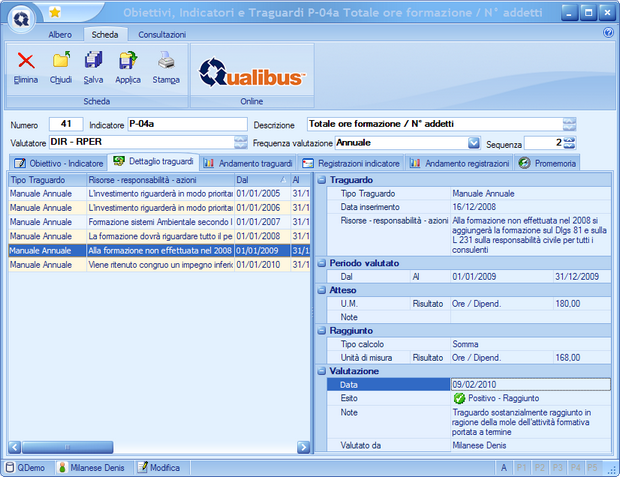Switch to the Consultazioni ribbon tab

pyautogui.click(x=161, y=34)
